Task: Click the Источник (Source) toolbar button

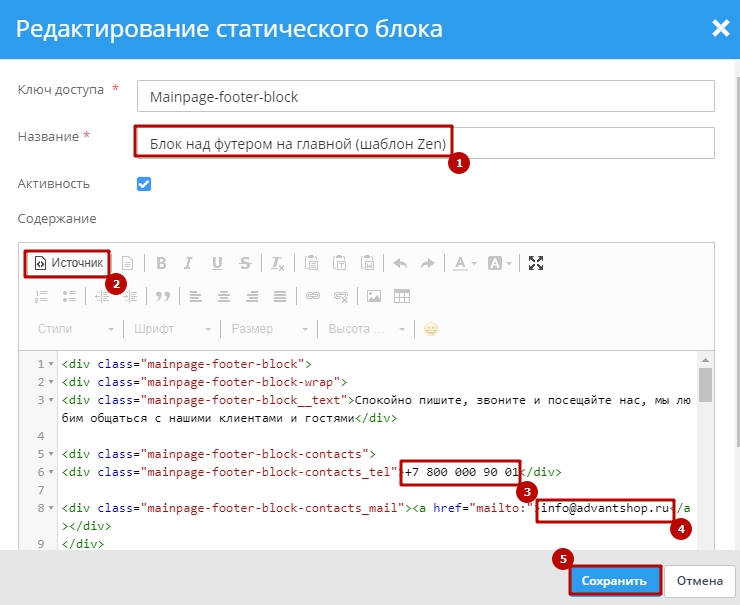Action: [68, 263]
